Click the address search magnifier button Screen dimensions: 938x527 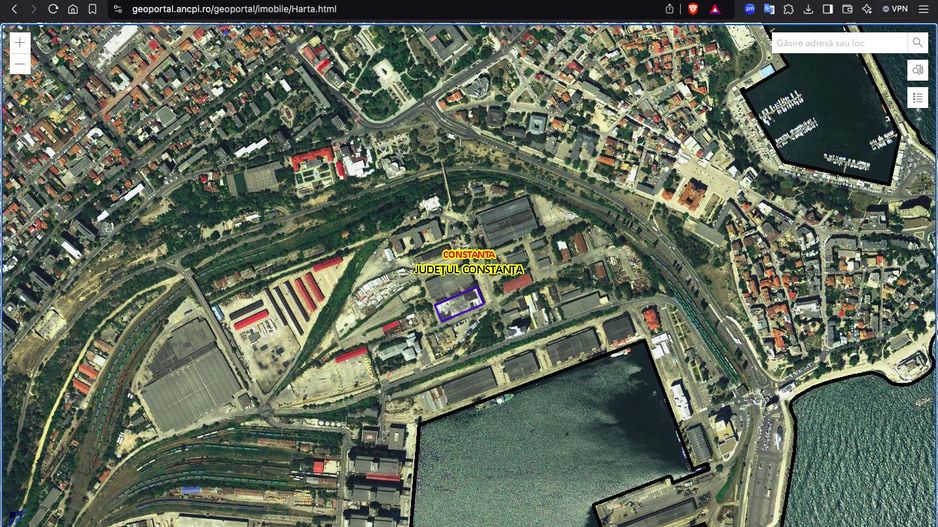(x=917, y=43)
